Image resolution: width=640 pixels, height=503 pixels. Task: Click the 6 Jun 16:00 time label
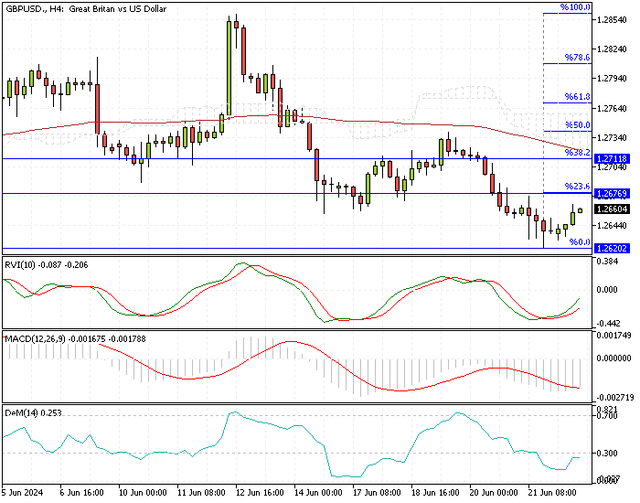pos(82,493)
